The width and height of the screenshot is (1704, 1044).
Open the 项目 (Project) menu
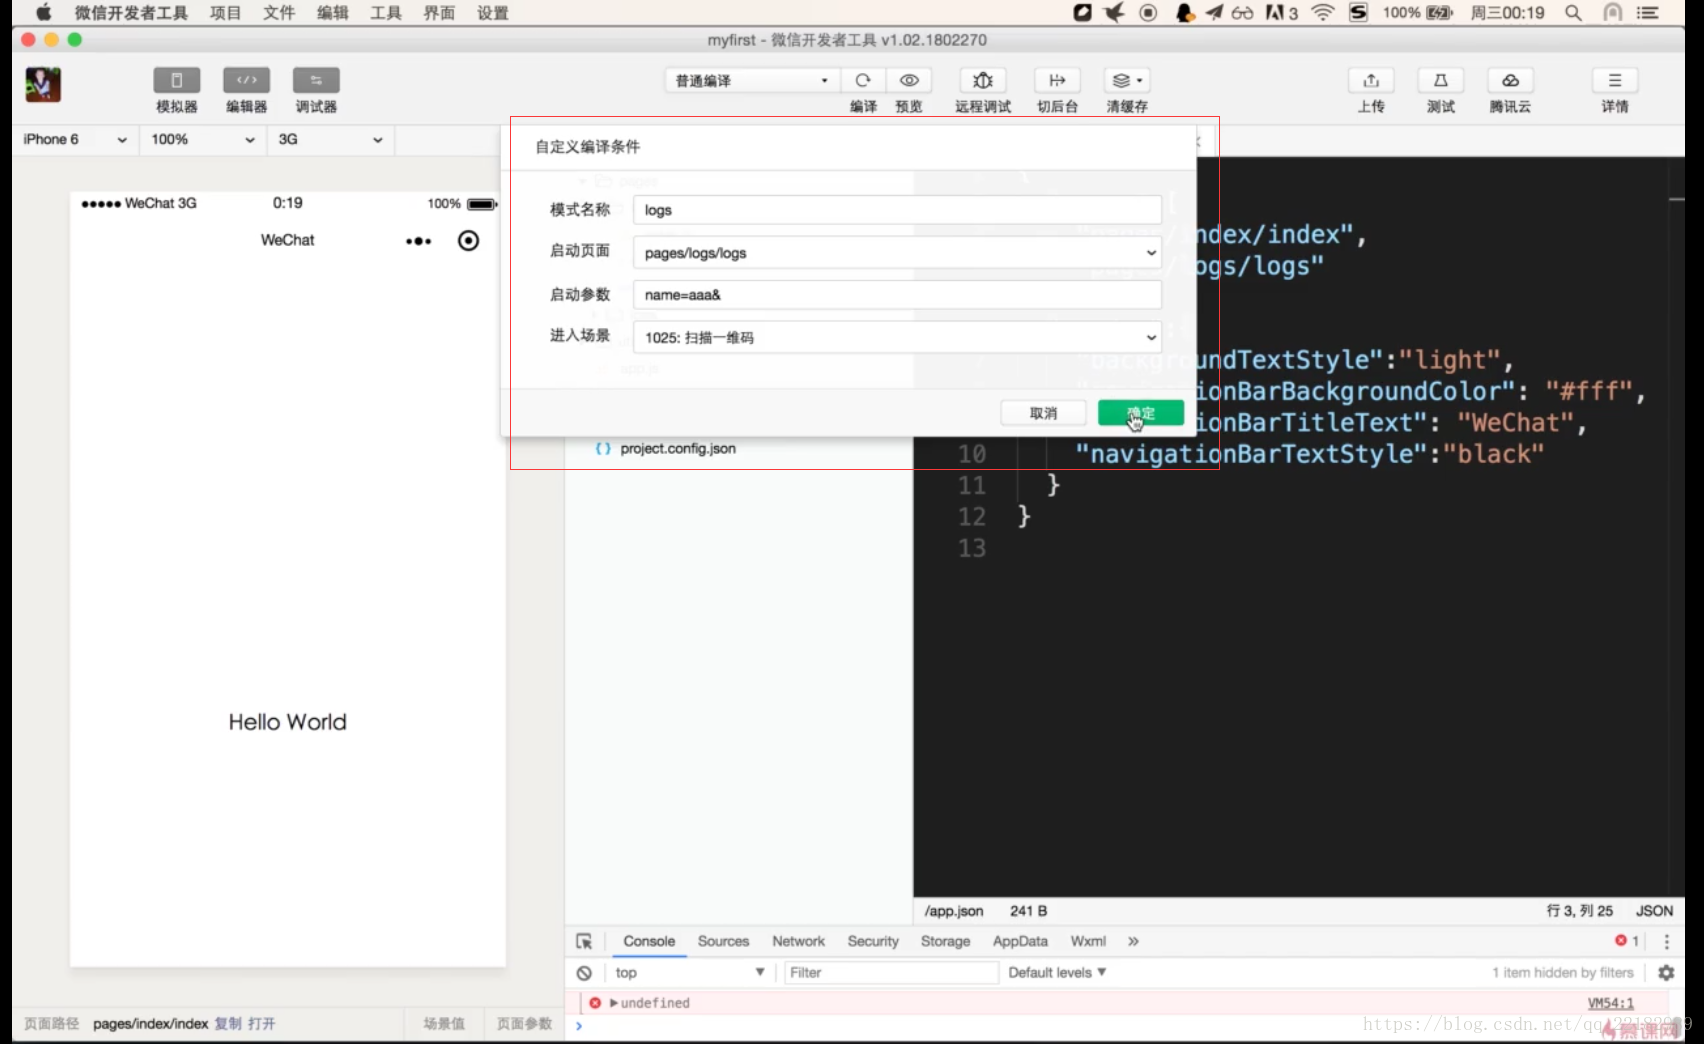click(x=225, y=13)
